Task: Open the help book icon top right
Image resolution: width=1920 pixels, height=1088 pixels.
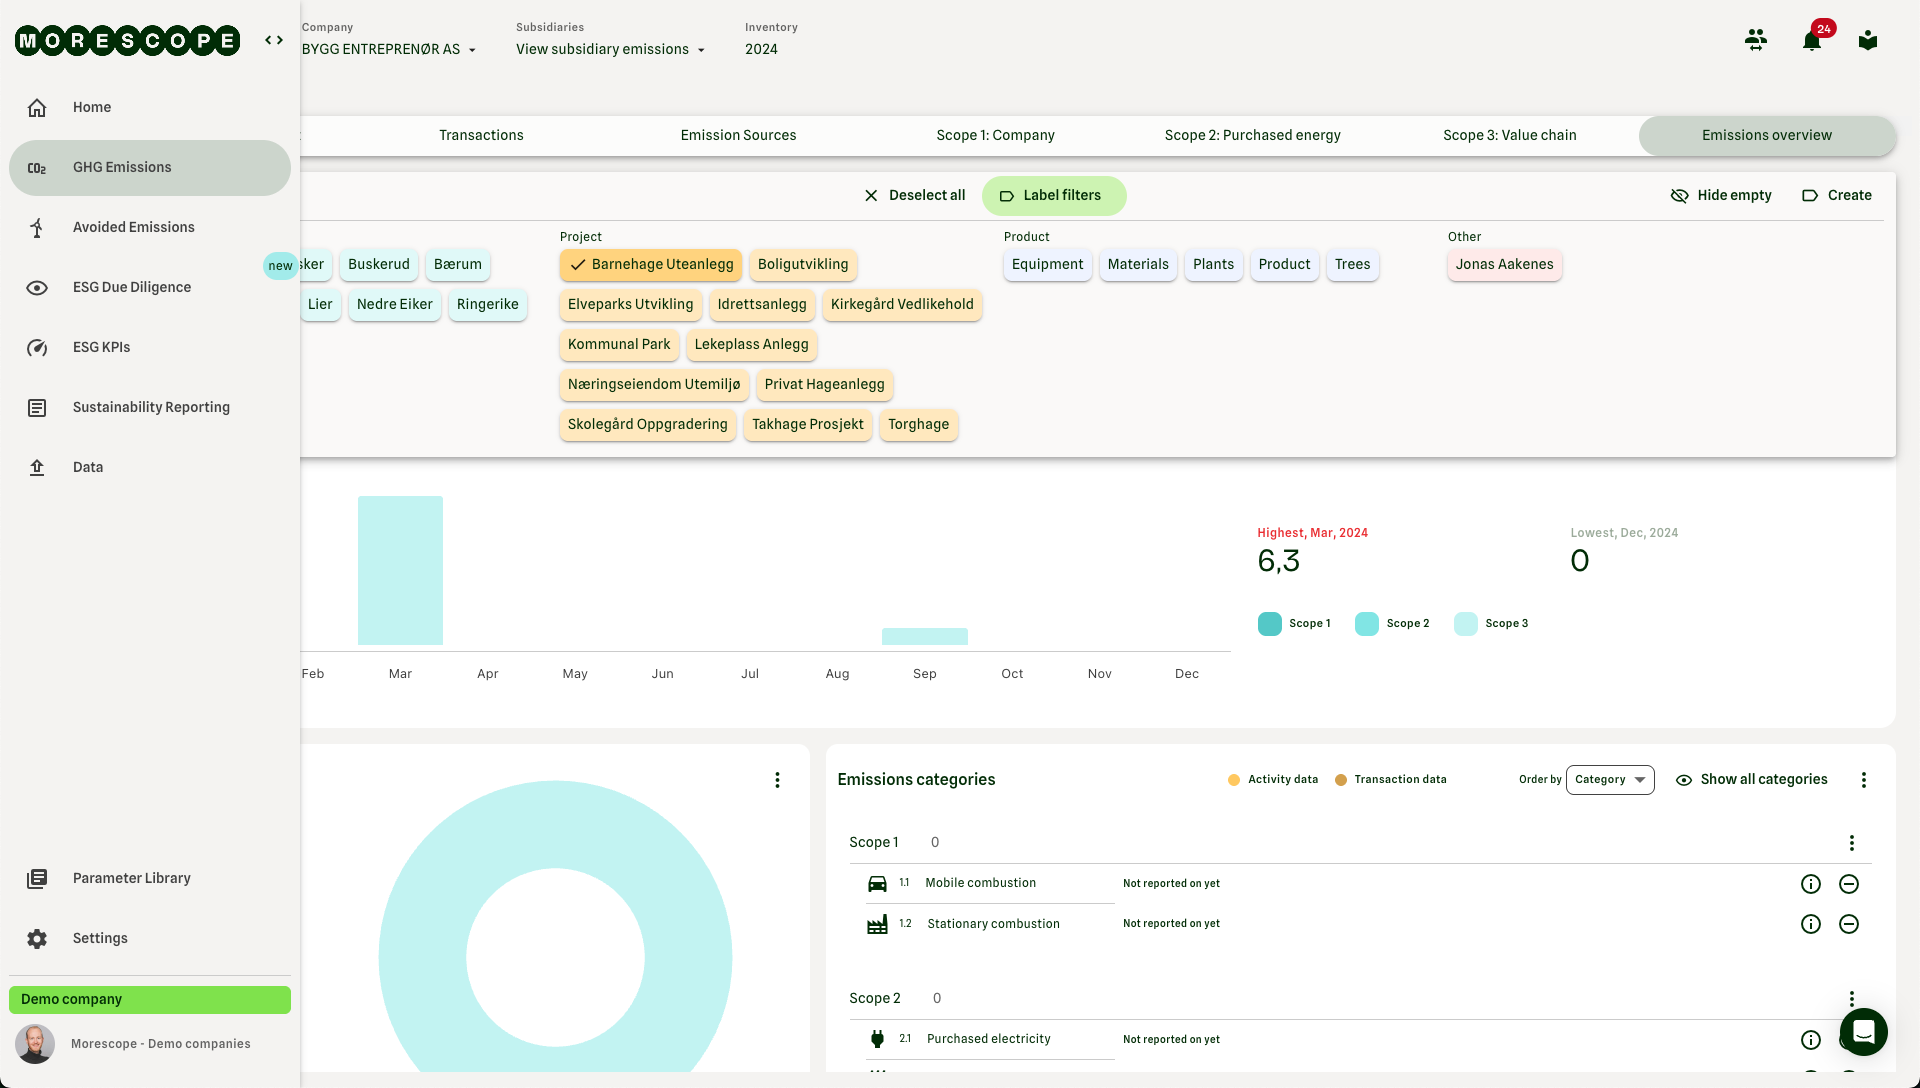Action: 1867,41
